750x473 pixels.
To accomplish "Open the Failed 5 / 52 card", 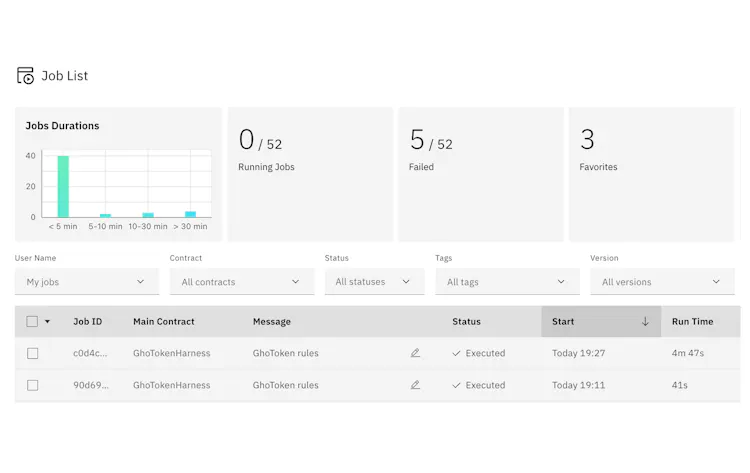I will (x=481, y=174).
